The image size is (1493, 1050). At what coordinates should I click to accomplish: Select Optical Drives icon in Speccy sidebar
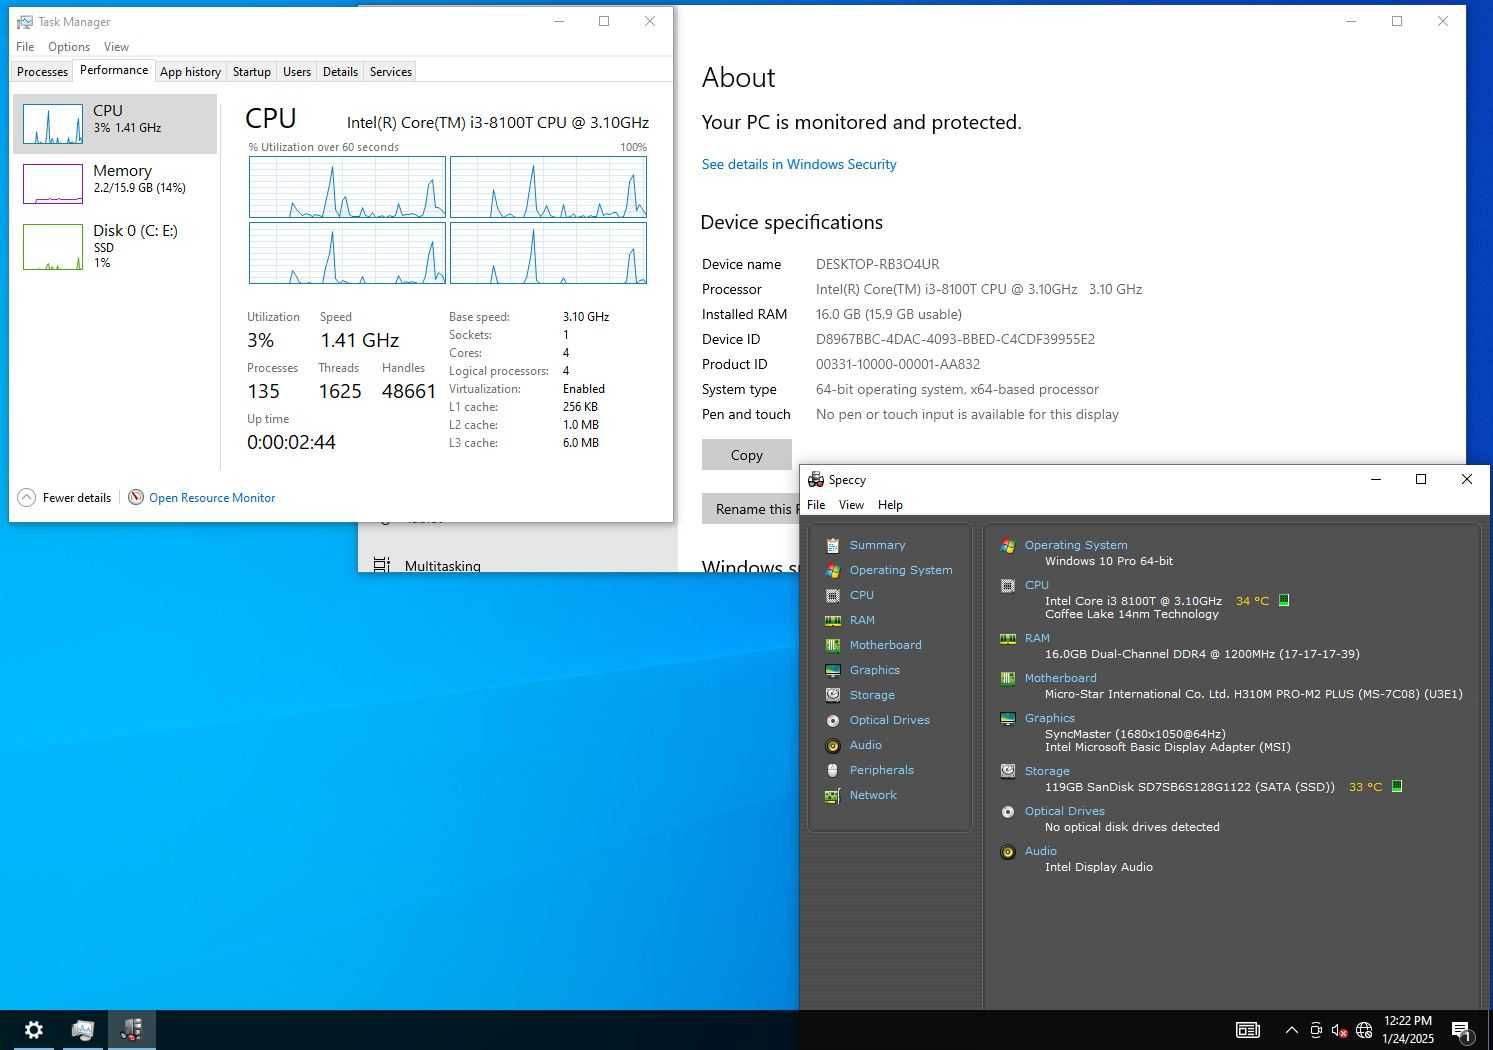[832, 720]
